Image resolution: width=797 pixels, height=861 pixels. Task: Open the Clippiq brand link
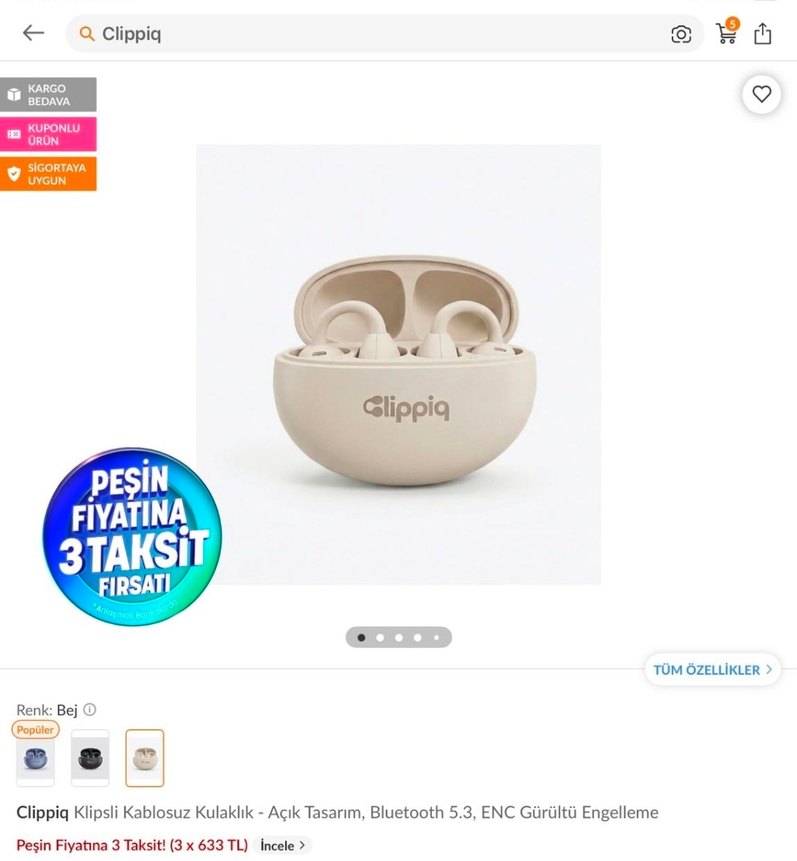pyautogui.click(x=42, y=812)
